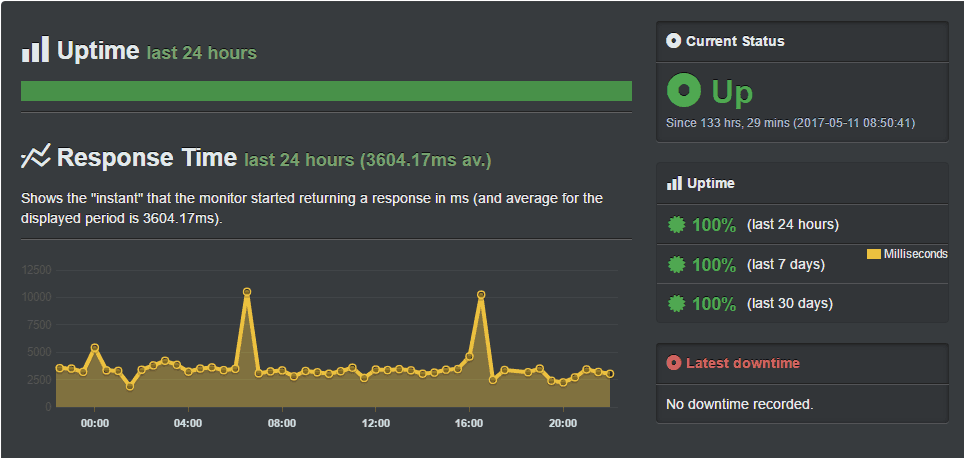Select the 10500ms peak point near 06:30
This screenshot has height=458, width=964.
pyautogui.click(x=247, y=292)
